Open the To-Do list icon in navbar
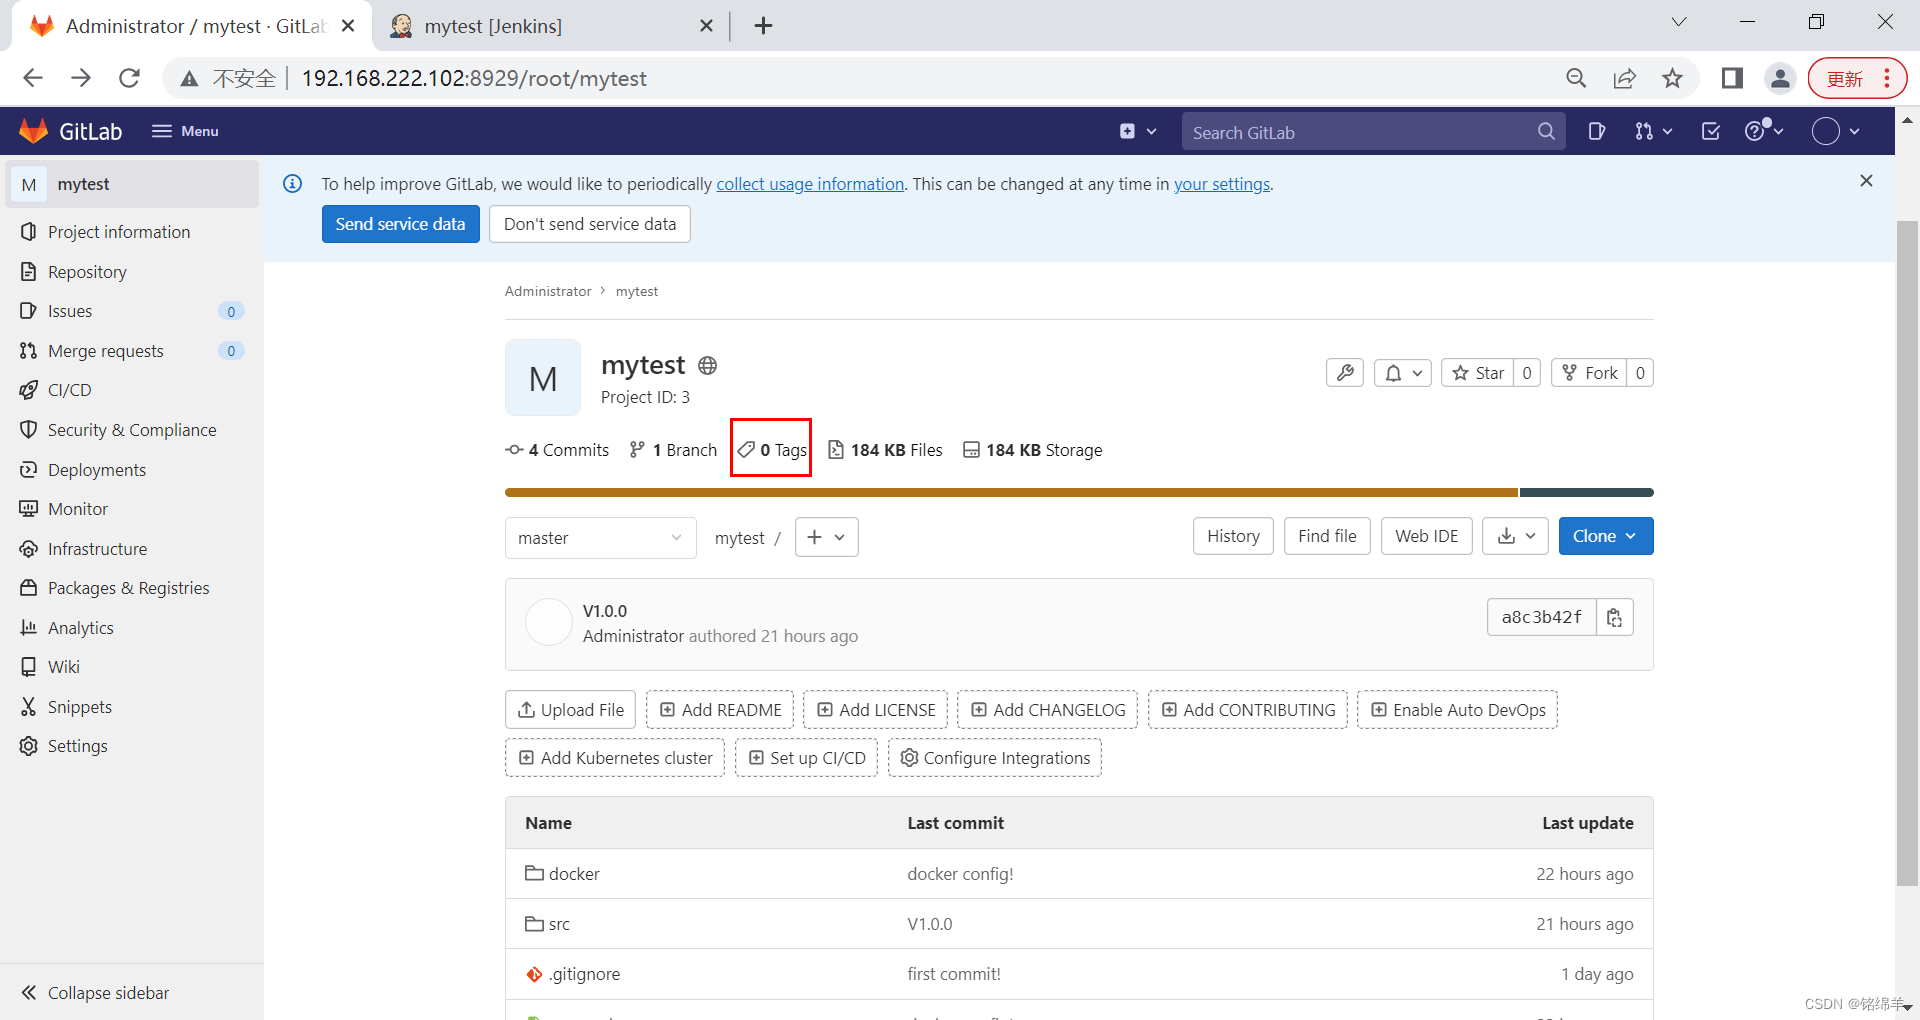Image resolution: width=1920 pixels, height=1020 pixels. point(1711,131)
